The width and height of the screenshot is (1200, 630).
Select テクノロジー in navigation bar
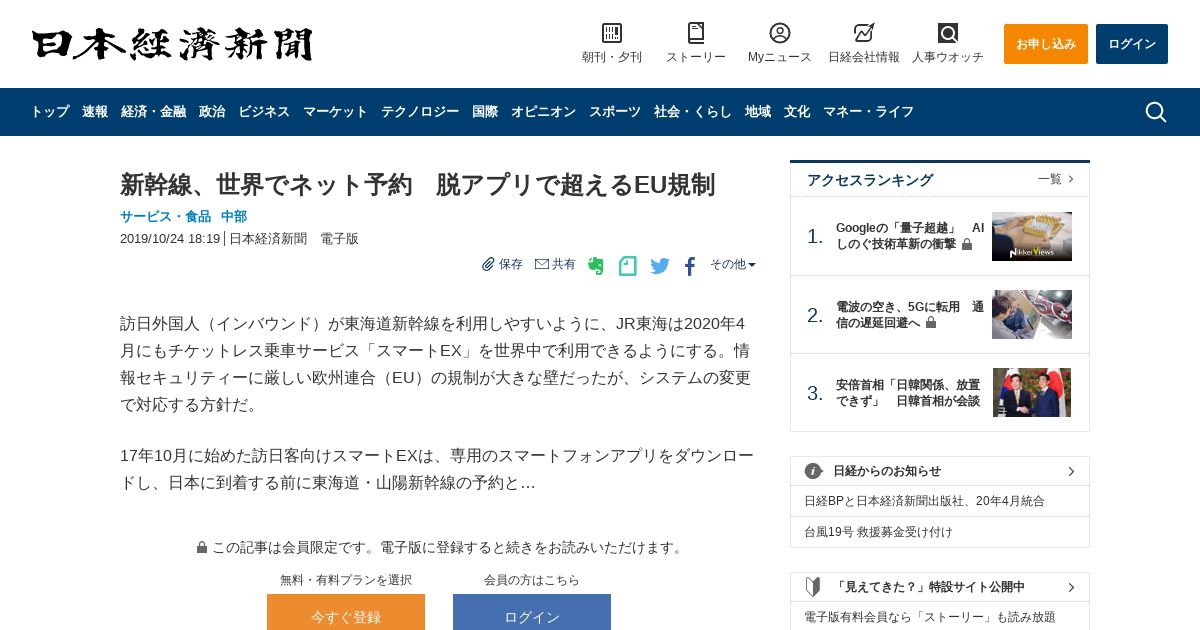420,112
